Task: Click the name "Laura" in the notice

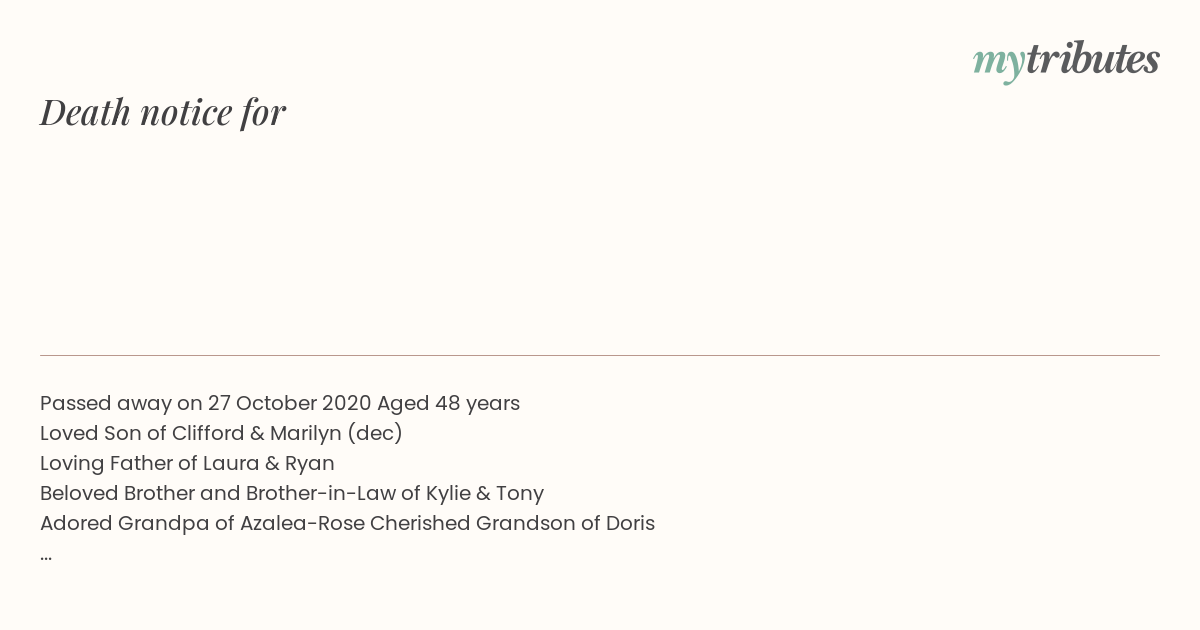Action: (x=230, y=463)
